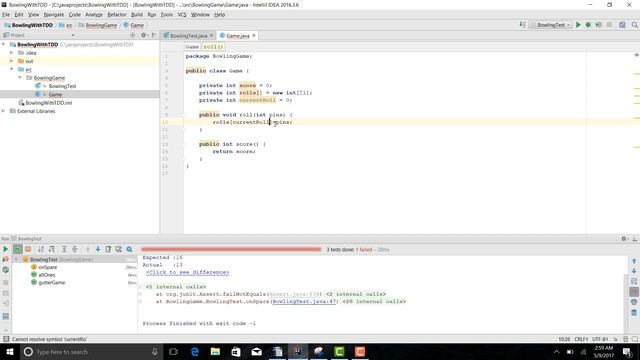This screenshot has height=360, width=640.
Task: Expand External Libraries node
Action: click(x=4, y=111)
